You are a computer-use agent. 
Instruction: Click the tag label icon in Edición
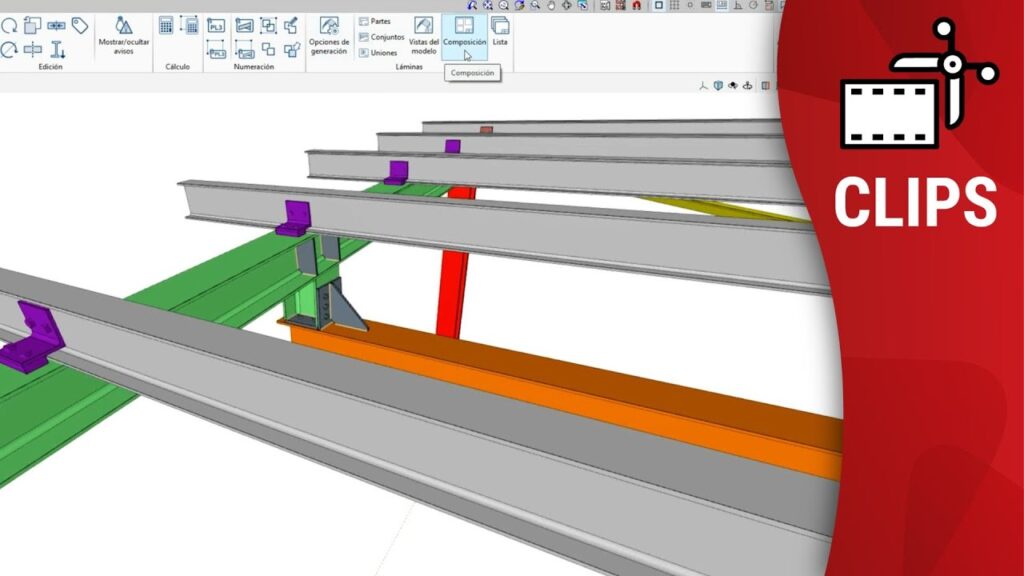(80, 26)
